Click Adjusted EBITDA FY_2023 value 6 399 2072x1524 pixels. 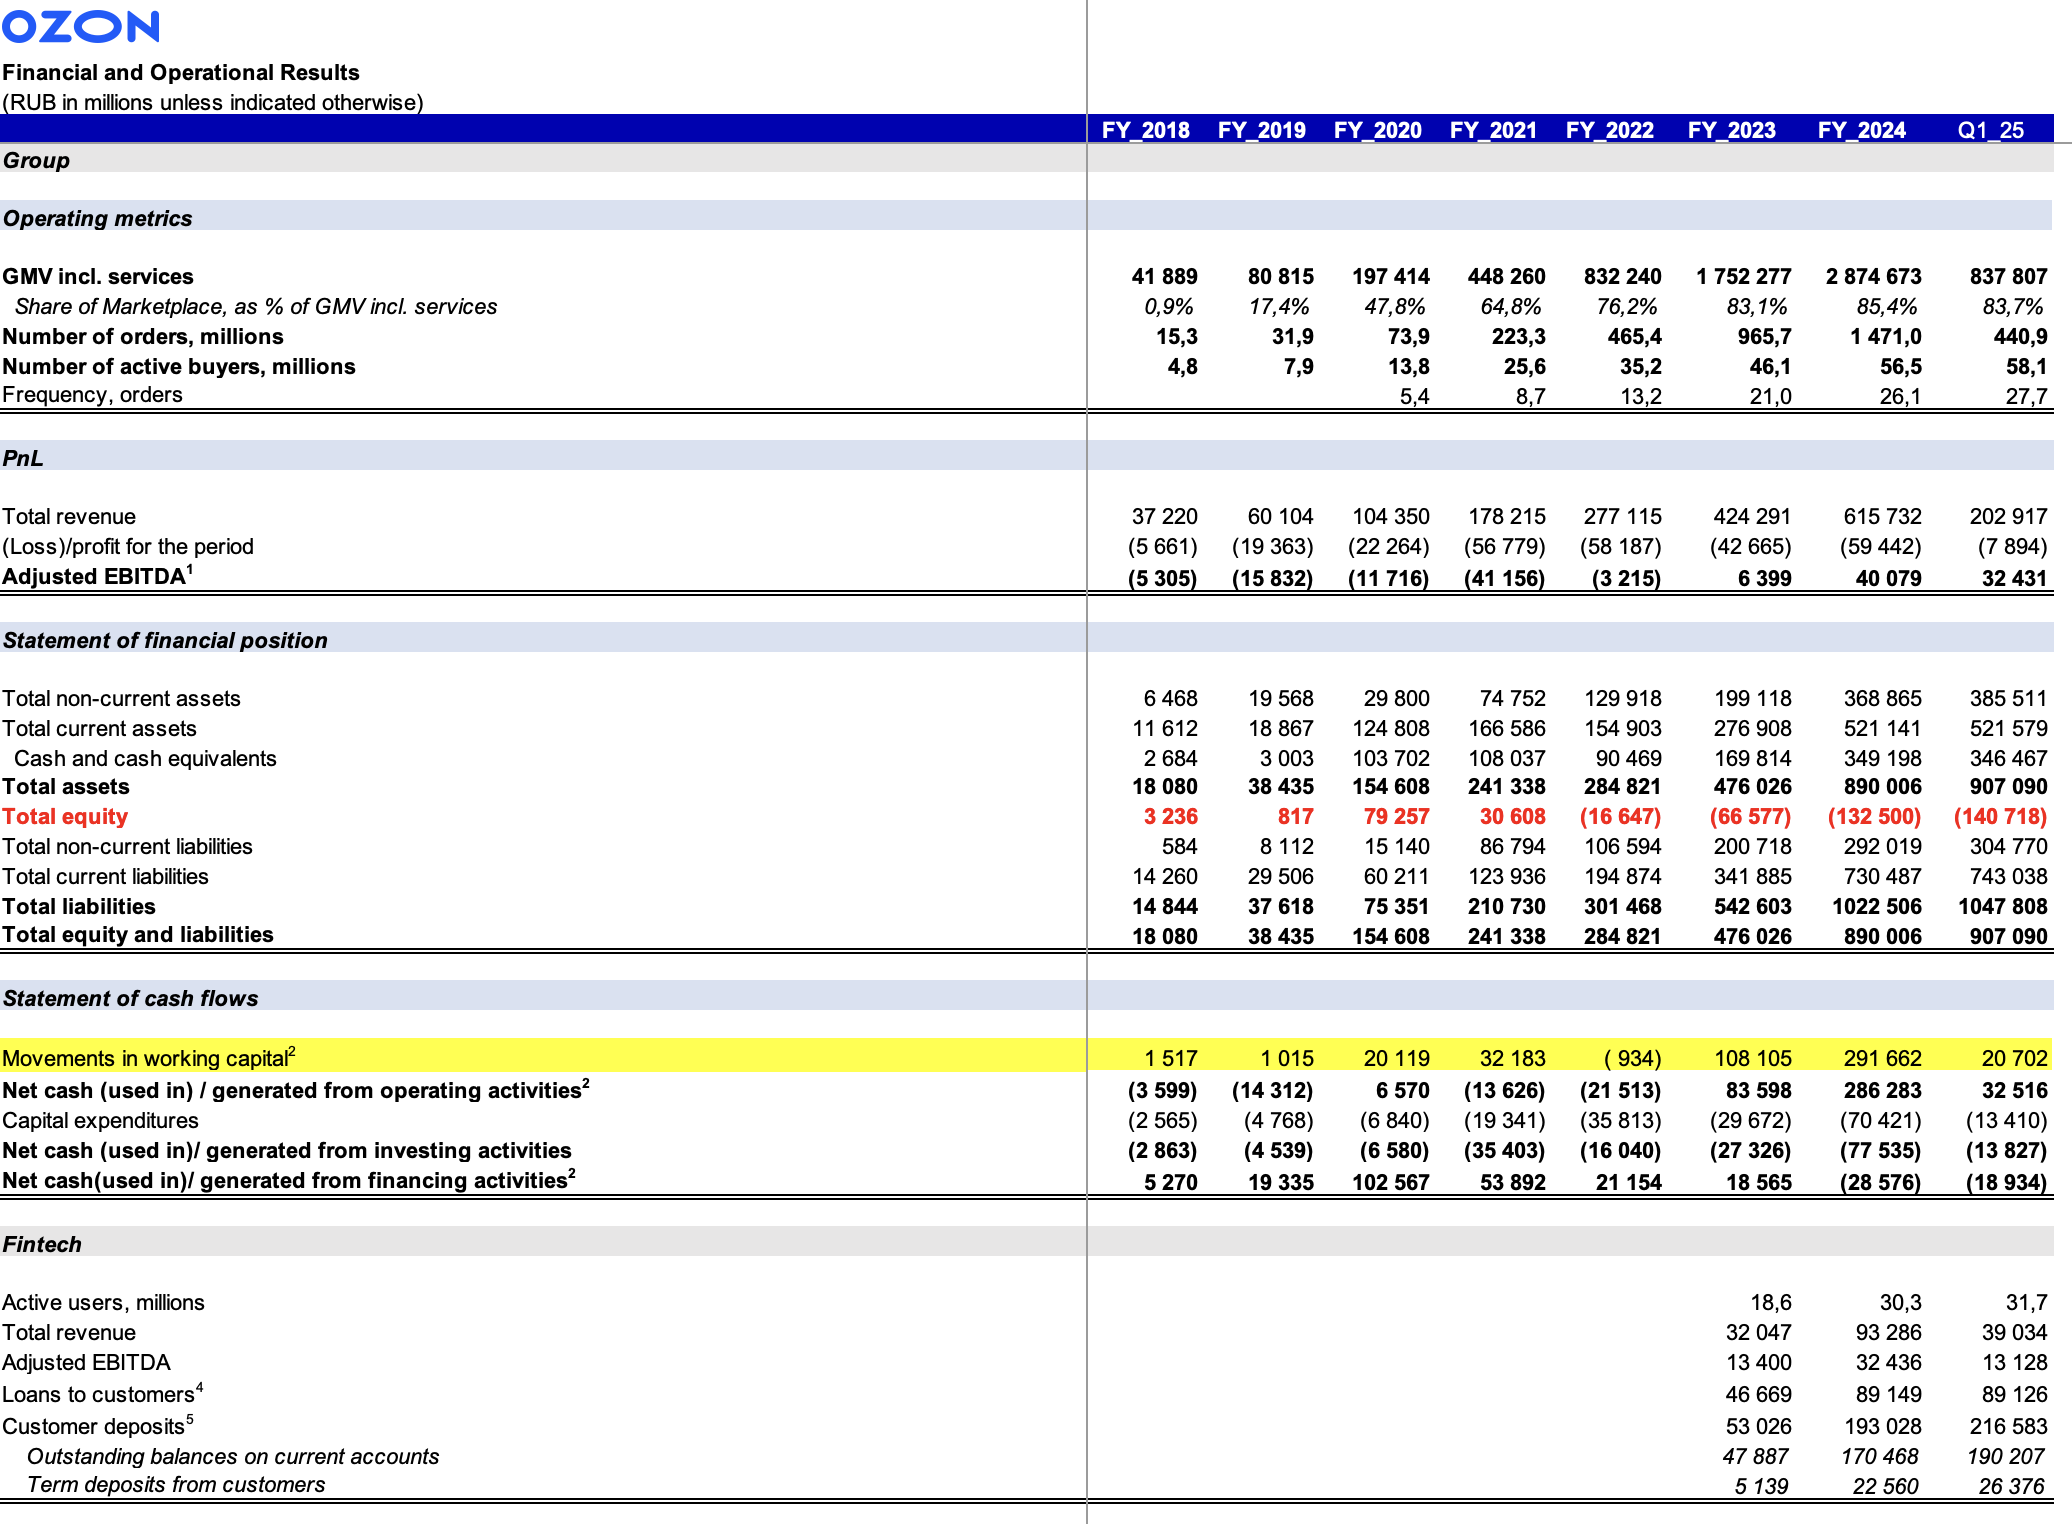[x=1764, y=578]
